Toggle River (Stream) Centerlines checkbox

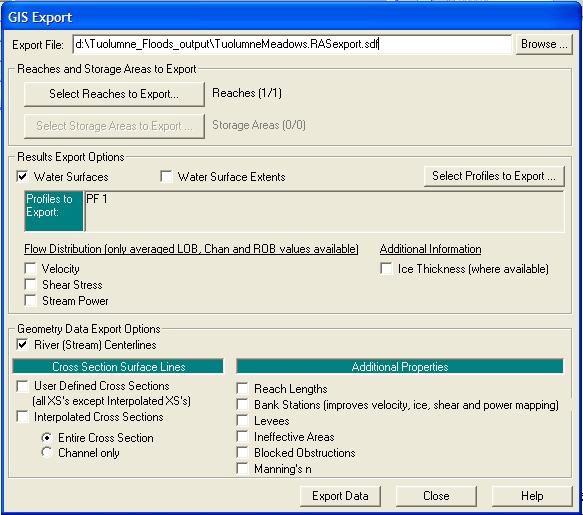tap(23, 345)
